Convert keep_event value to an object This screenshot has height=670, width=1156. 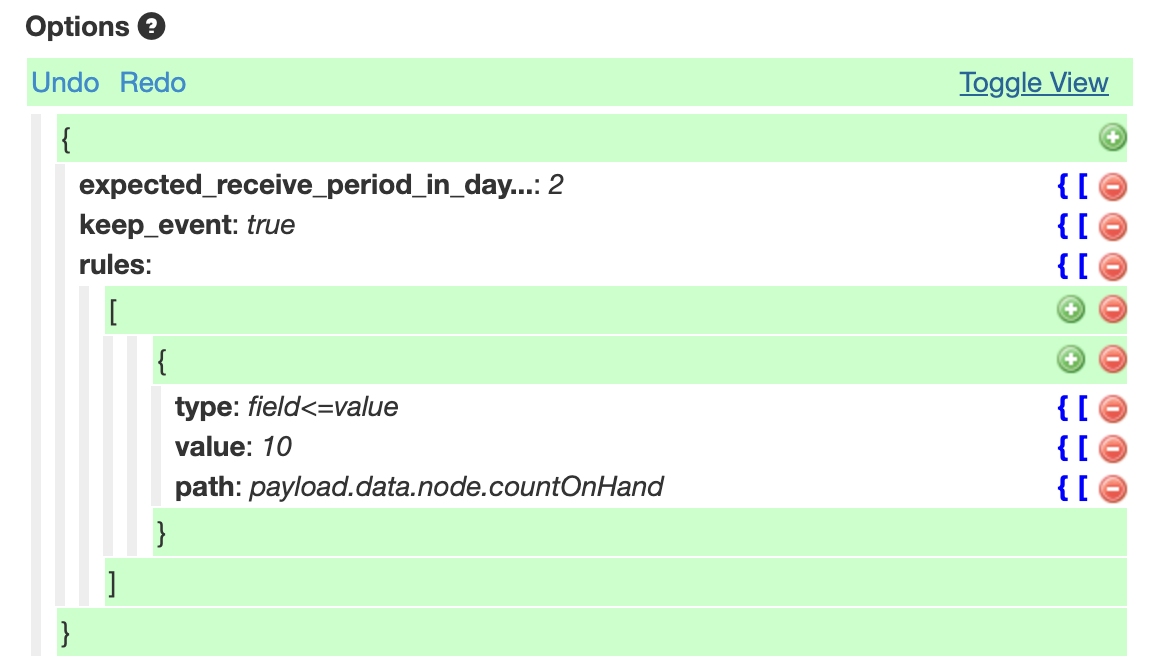tap(1063, 226)
